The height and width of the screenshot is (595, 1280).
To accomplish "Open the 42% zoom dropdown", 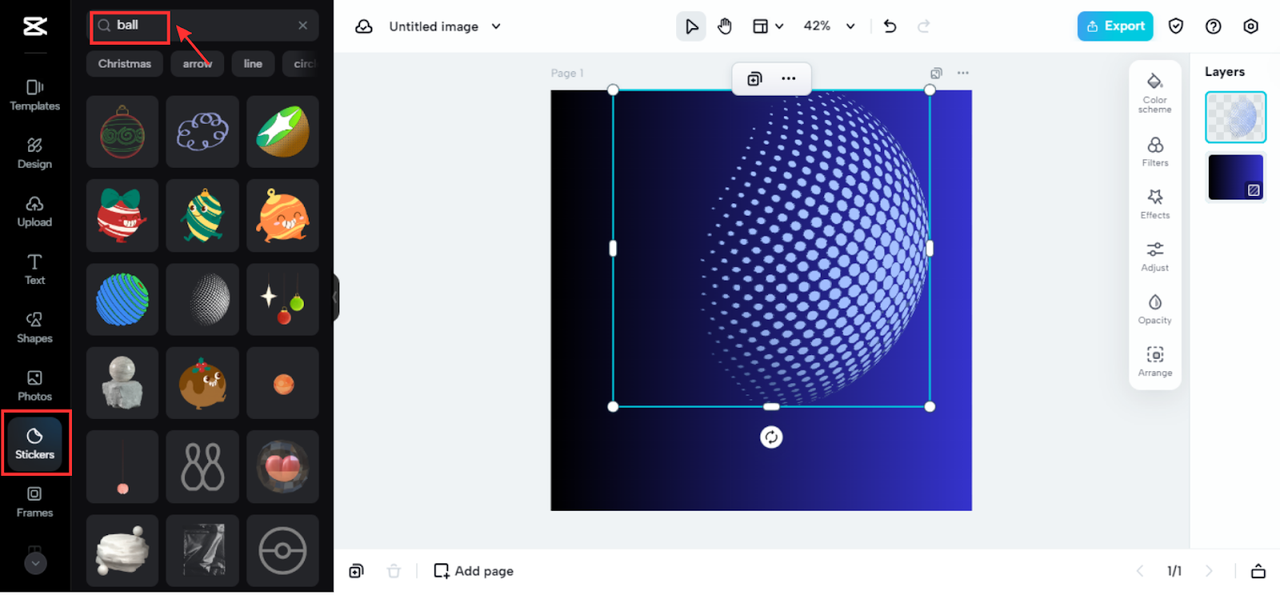I will pyautogui.click(x=830, y=26).
